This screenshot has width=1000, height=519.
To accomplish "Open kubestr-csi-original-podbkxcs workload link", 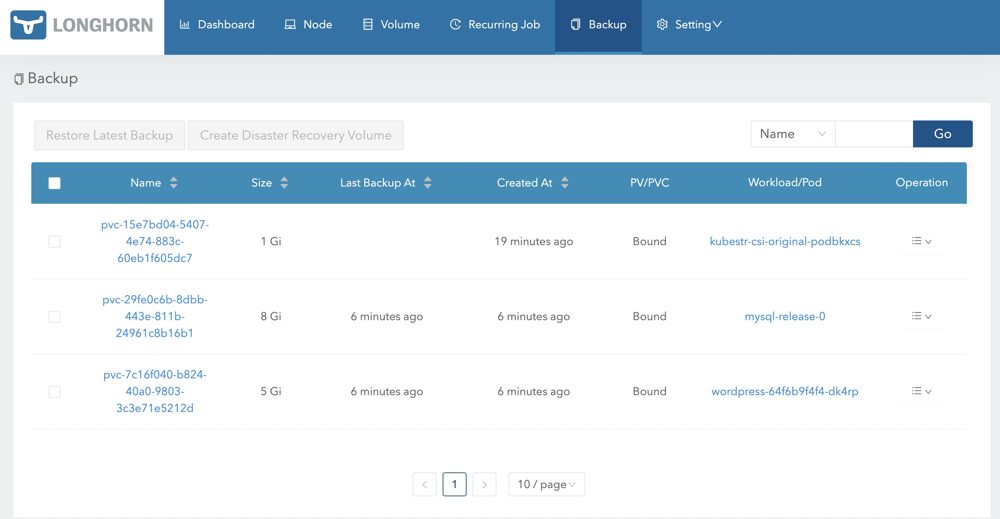I will 785,242.
